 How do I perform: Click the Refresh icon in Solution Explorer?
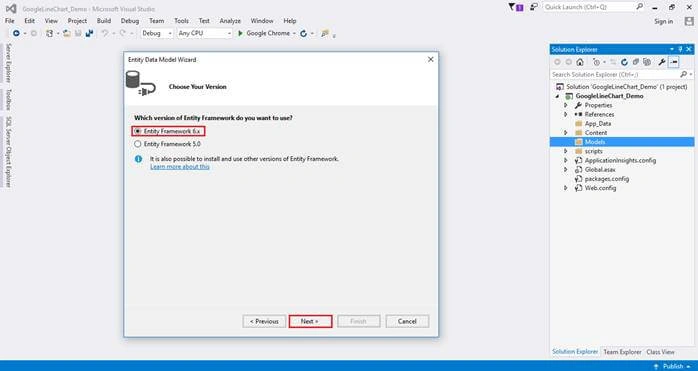point(625,62)
